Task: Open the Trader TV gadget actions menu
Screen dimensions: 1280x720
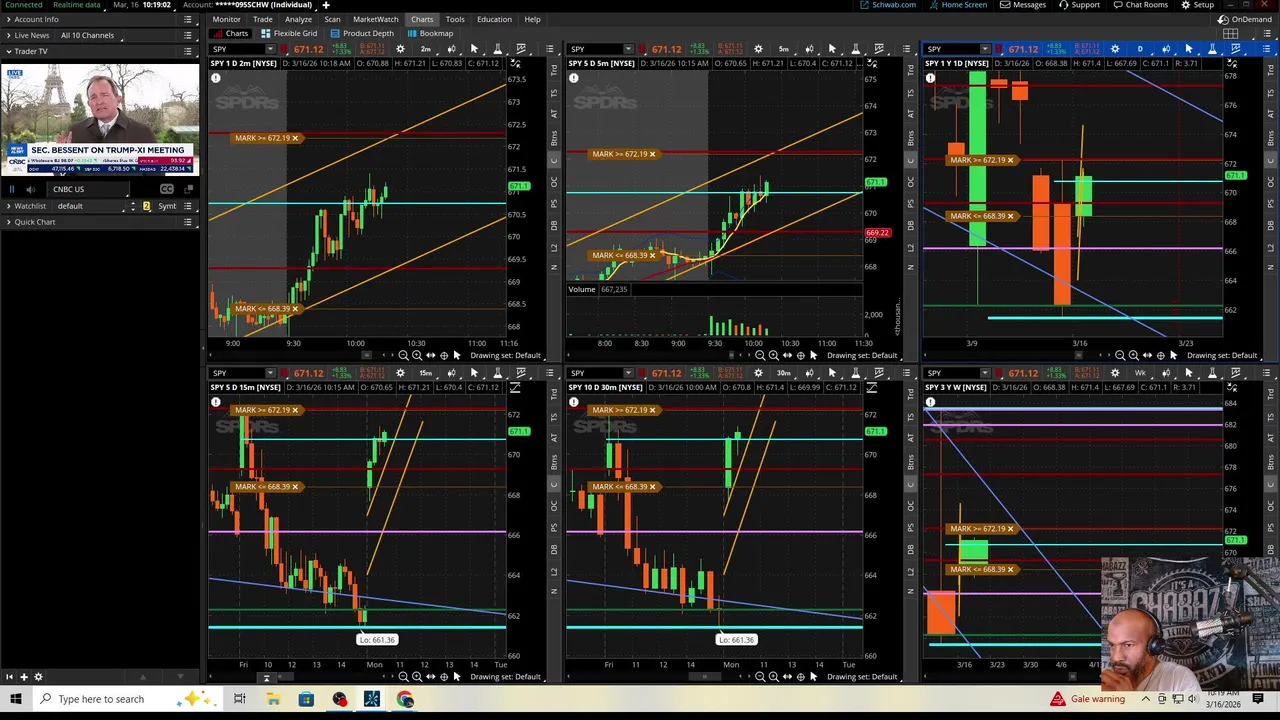Action: (188, 51)
